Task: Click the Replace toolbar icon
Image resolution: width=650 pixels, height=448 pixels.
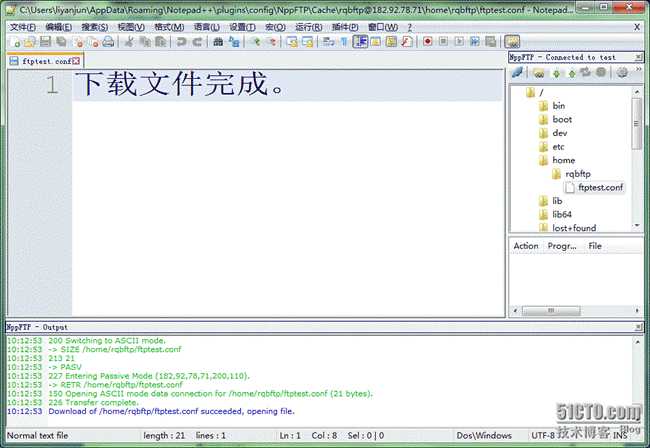Action: tap(234, 42)
